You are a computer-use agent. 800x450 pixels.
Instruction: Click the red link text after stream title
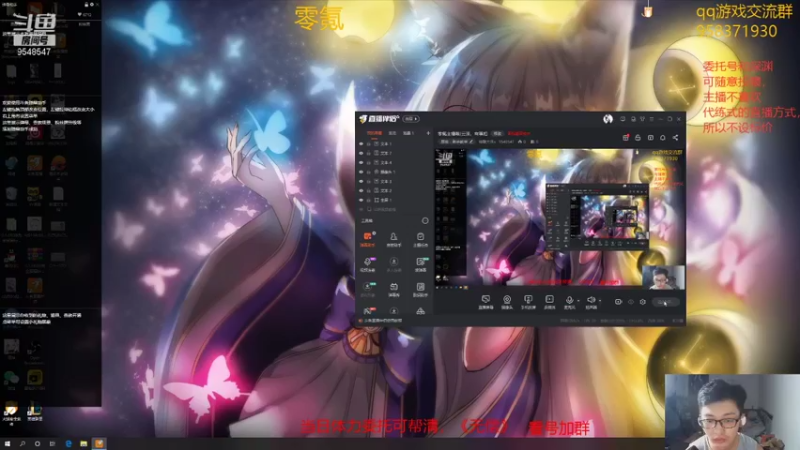click(519, 134)
